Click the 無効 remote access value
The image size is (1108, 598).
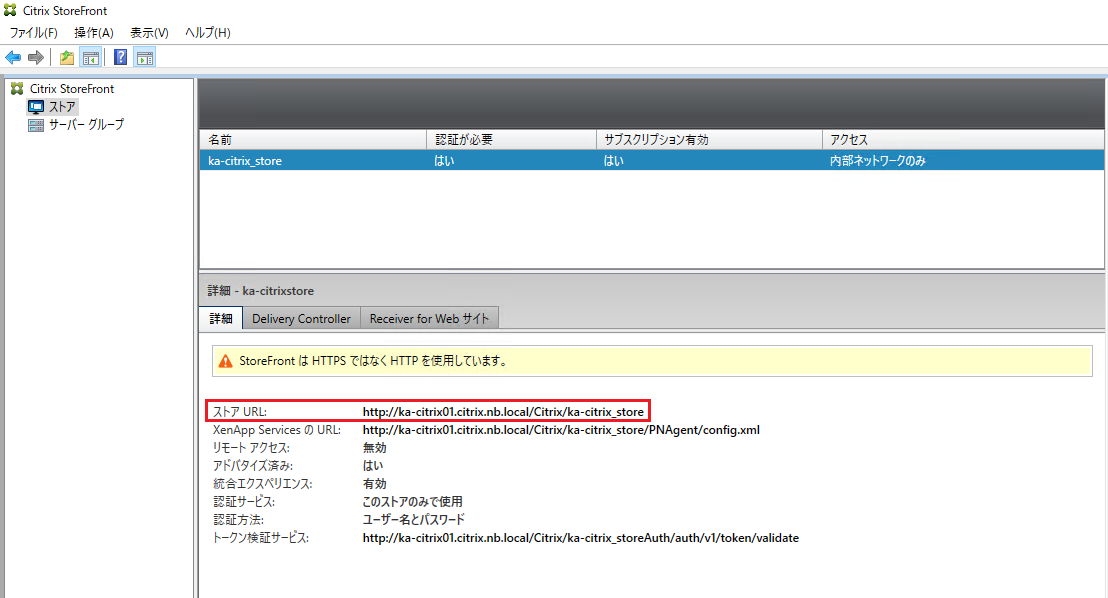click(375, 447)
